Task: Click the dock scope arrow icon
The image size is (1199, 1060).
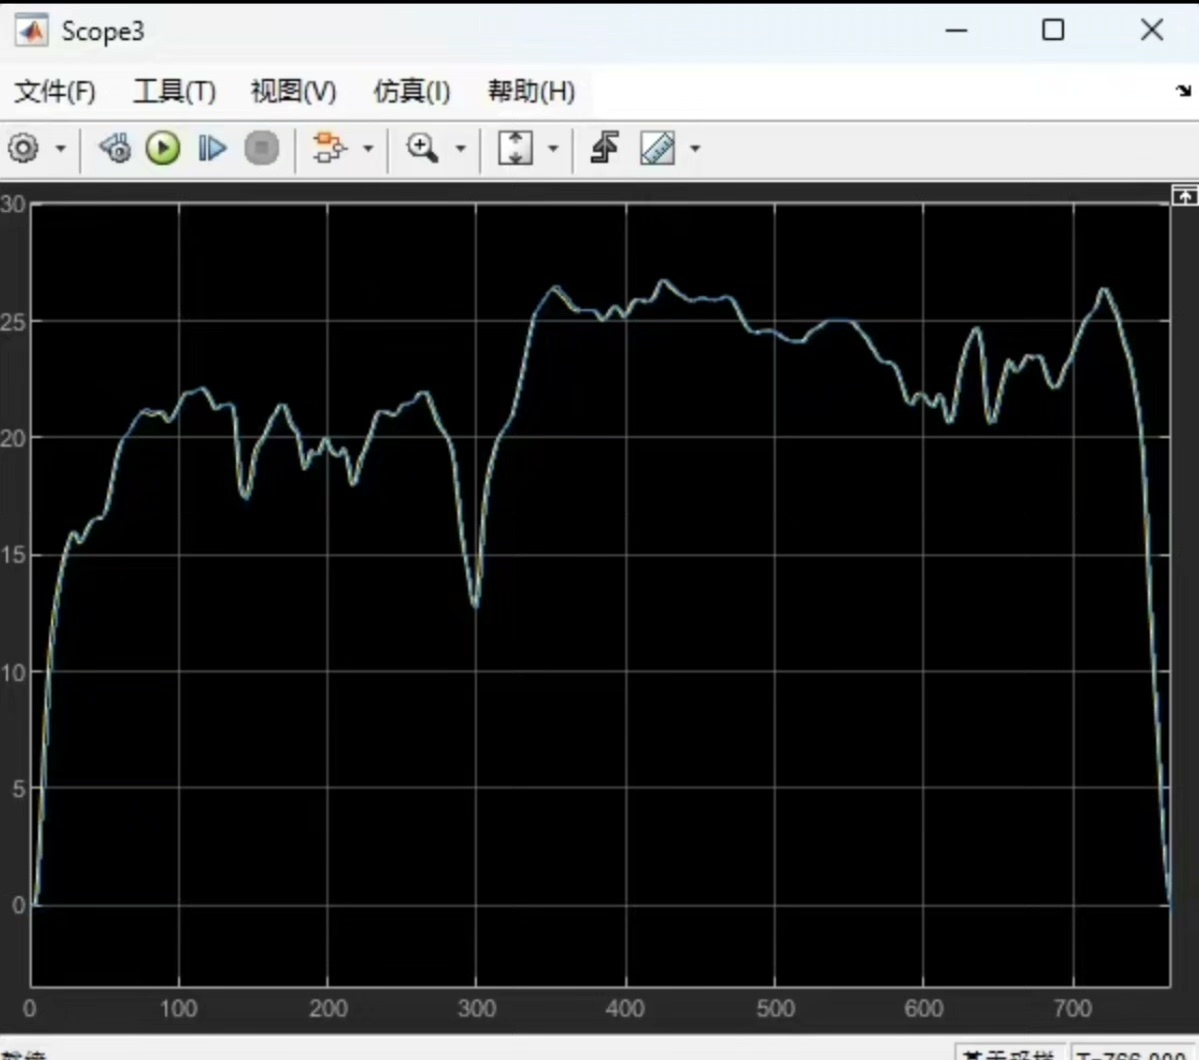Action: pos(1184,91)
